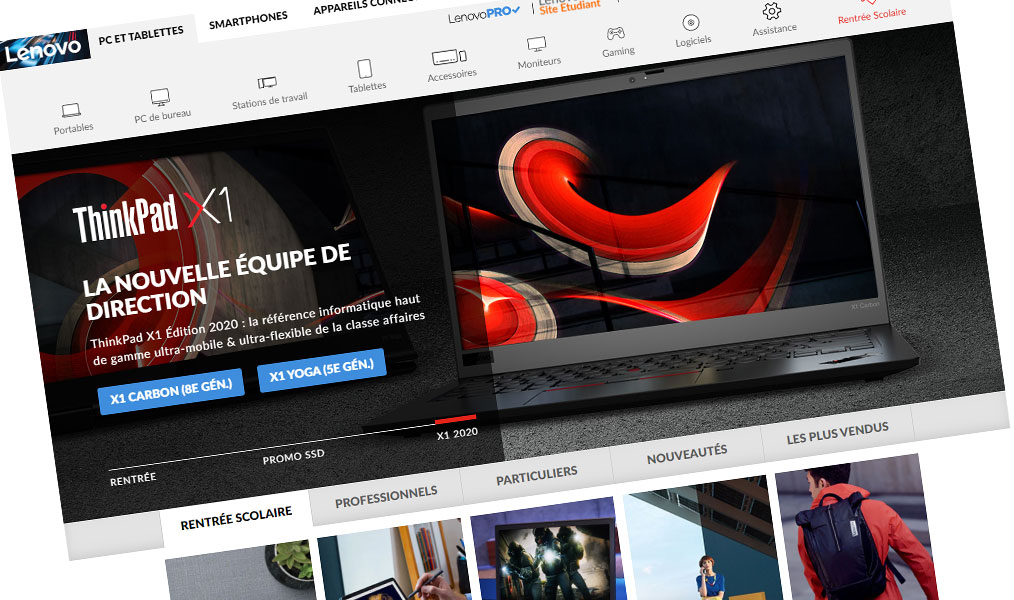
Task: Select the X1 2020 carousel slide
Action: (x=457, y=434)
